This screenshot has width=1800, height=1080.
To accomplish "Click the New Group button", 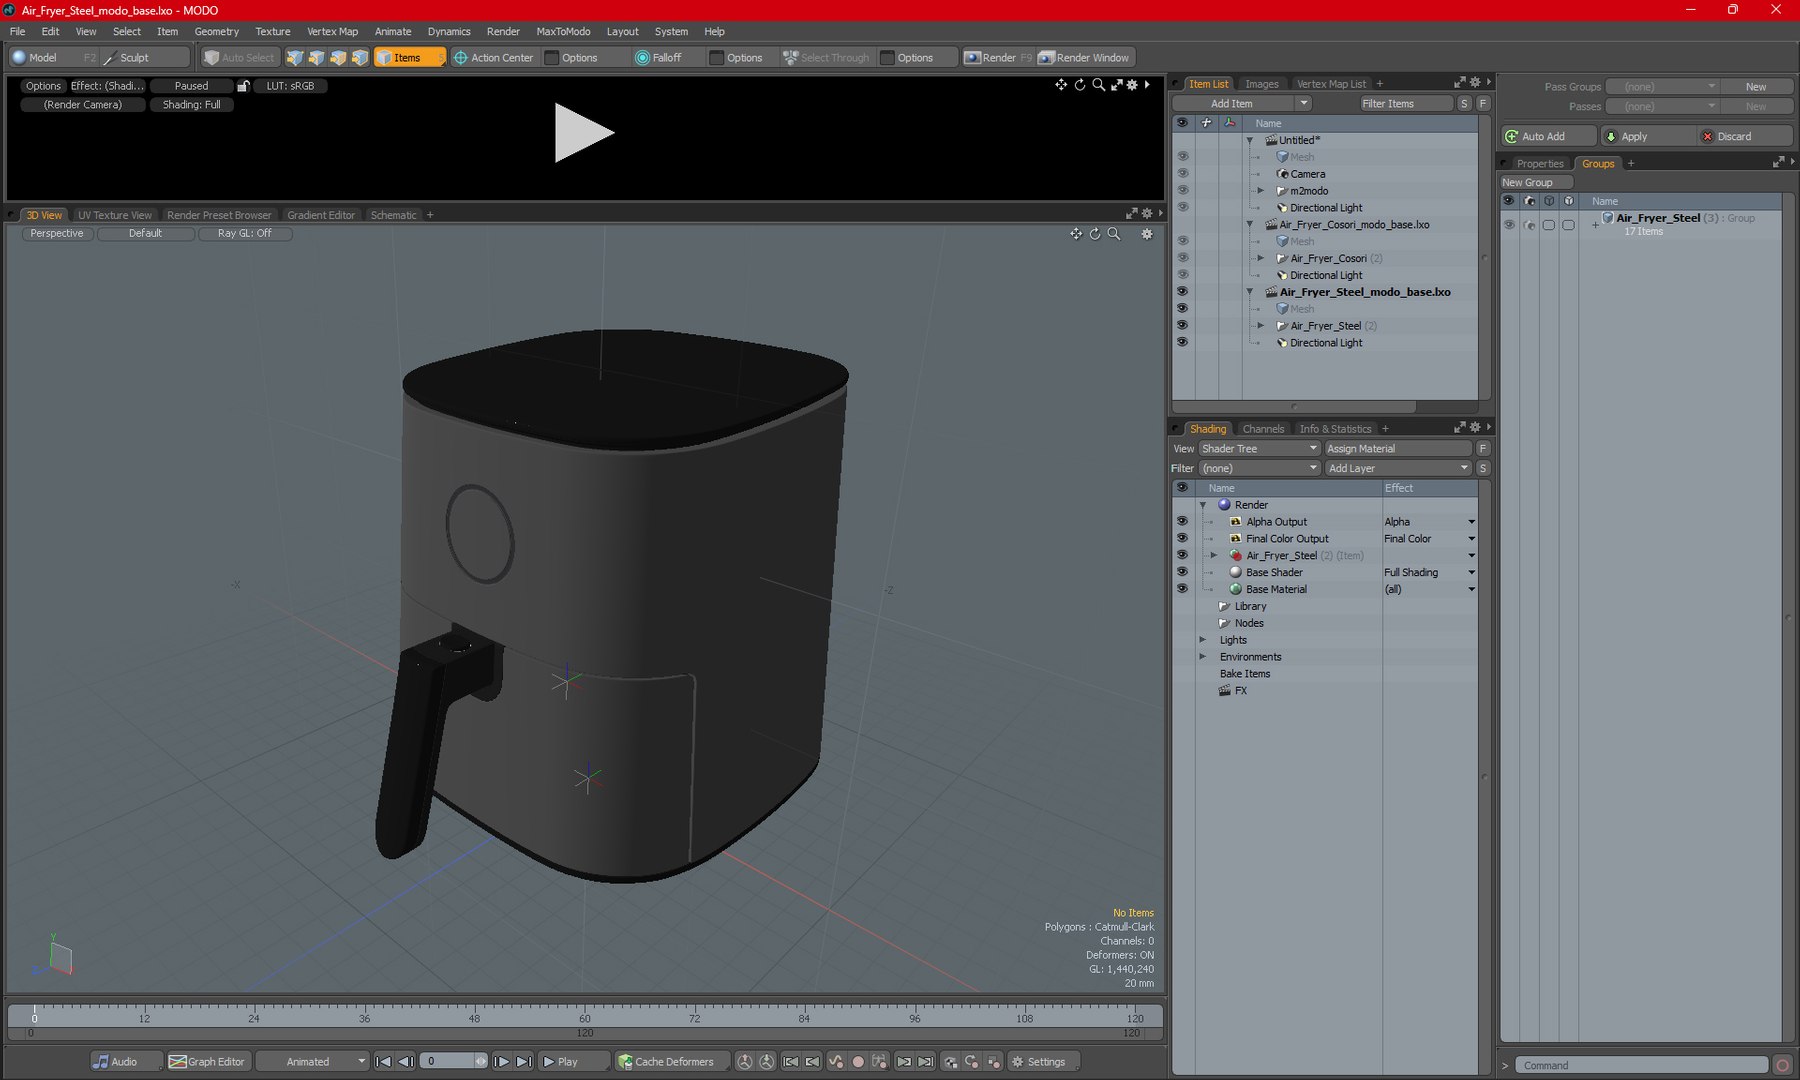I will click(1536, 183).
